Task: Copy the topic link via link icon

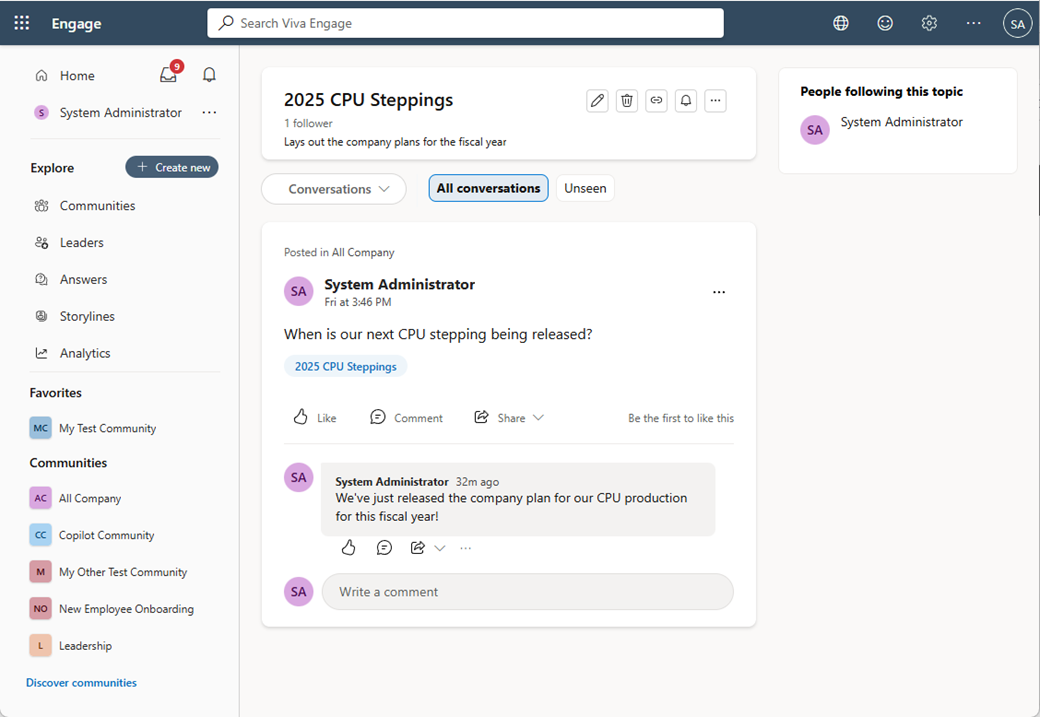Action: click(x=656, y=100)
